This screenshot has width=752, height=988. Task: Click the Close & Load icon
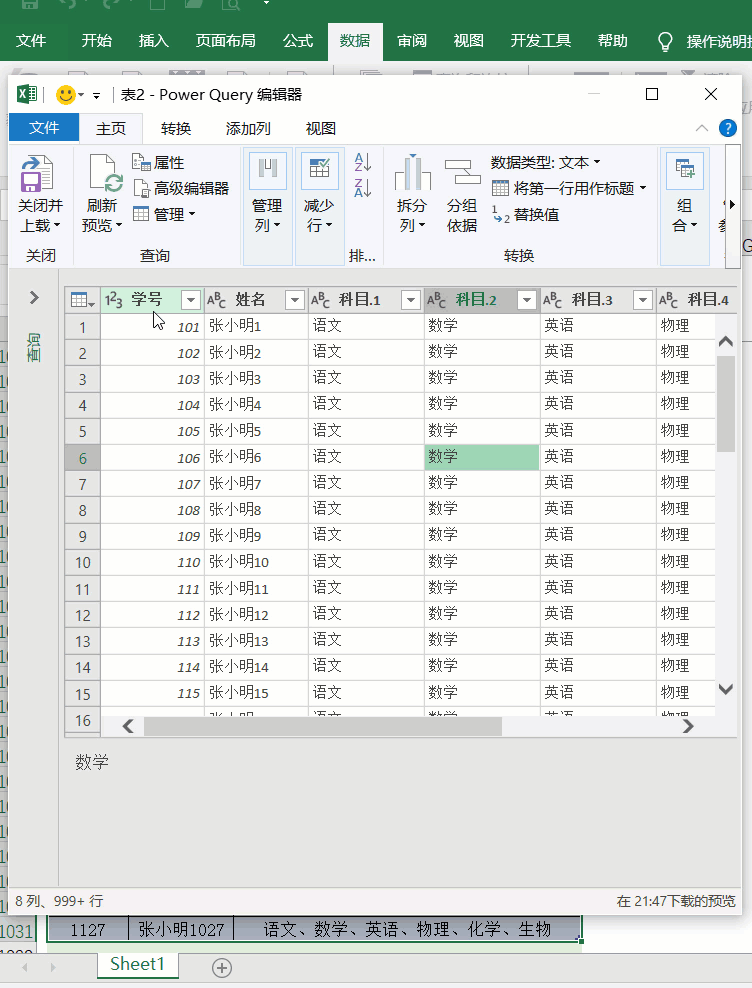point(37,173)
